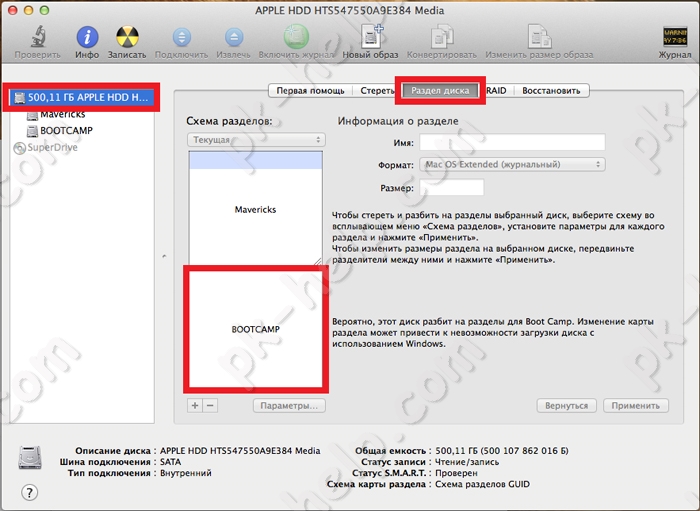700x511 pixels.
Task: Open help with question mark button
Action: click(29, 493)
